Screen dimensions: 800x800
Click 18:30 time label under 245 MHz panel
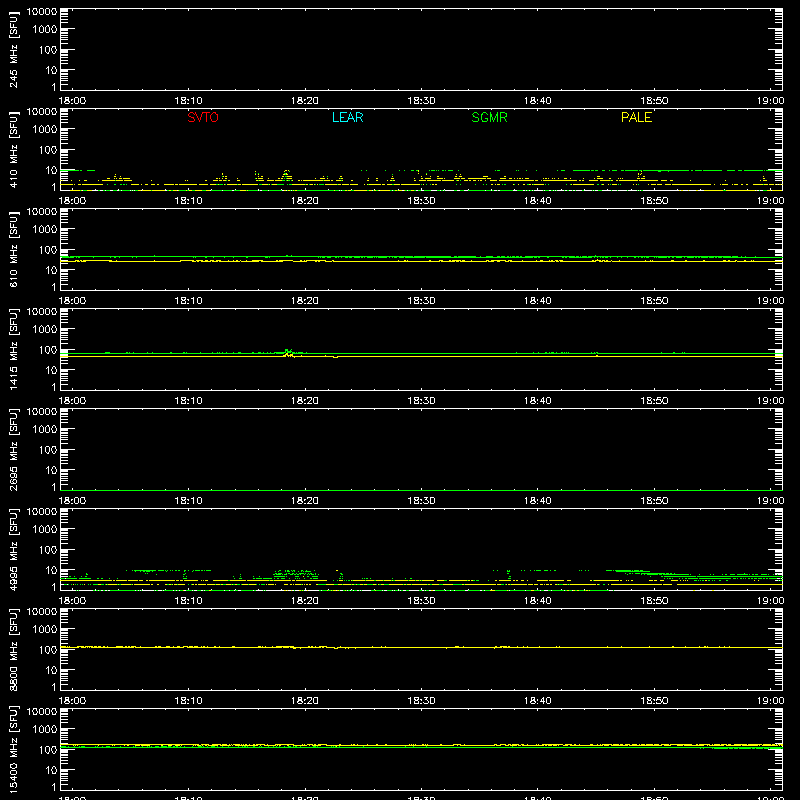[x=421, y=101]
